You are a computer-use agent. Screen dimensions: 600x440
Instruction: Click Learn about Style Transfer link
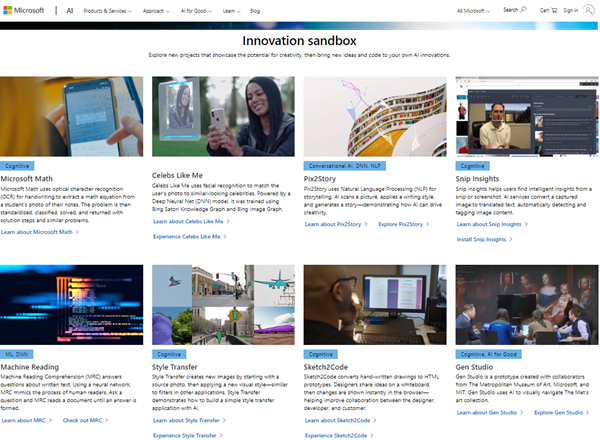(189, 420)
